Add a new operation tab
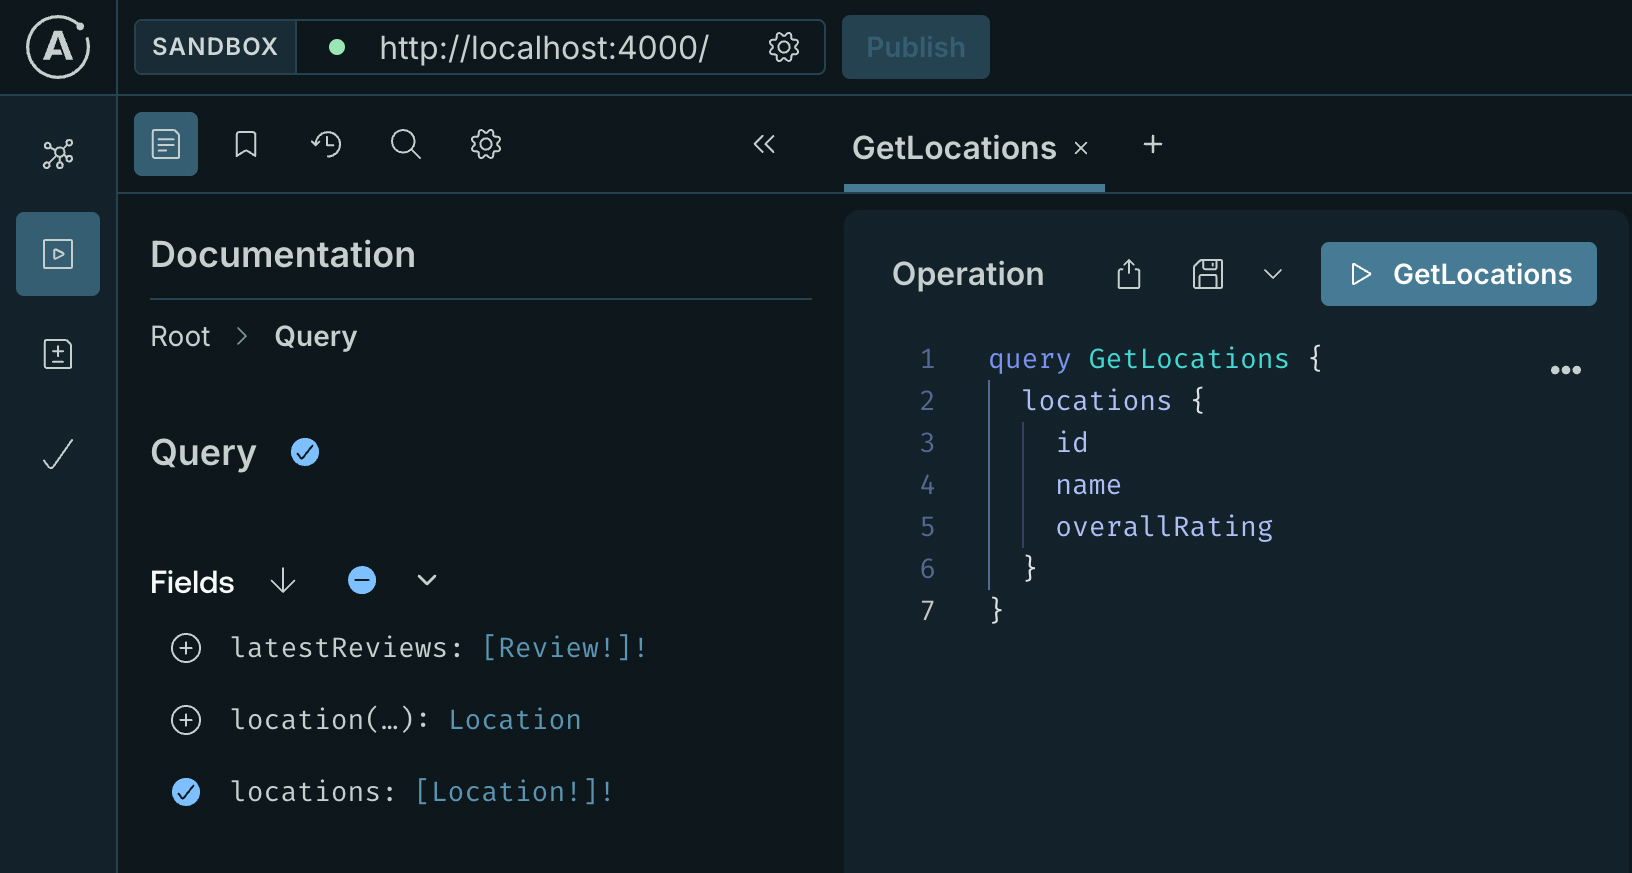Image resolution: width=1632 pixels, height=873 pixels. click(x=1153, y=144)
